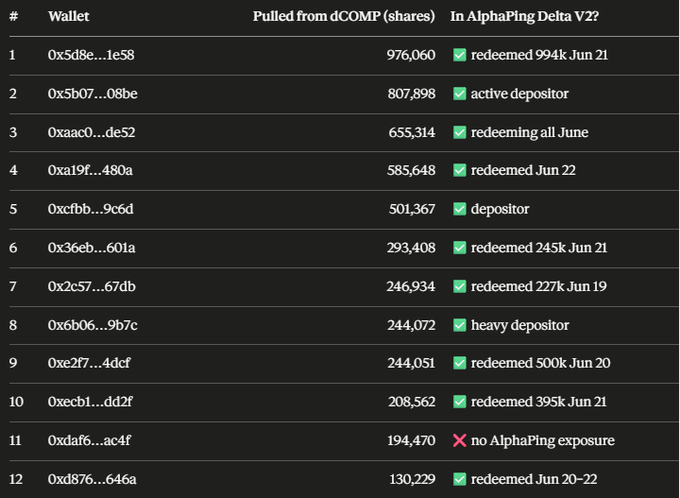Click check icon beside redeemed 245k Jun 21
The width and height of the screenshot is (680, 498).
click(459, 248)
